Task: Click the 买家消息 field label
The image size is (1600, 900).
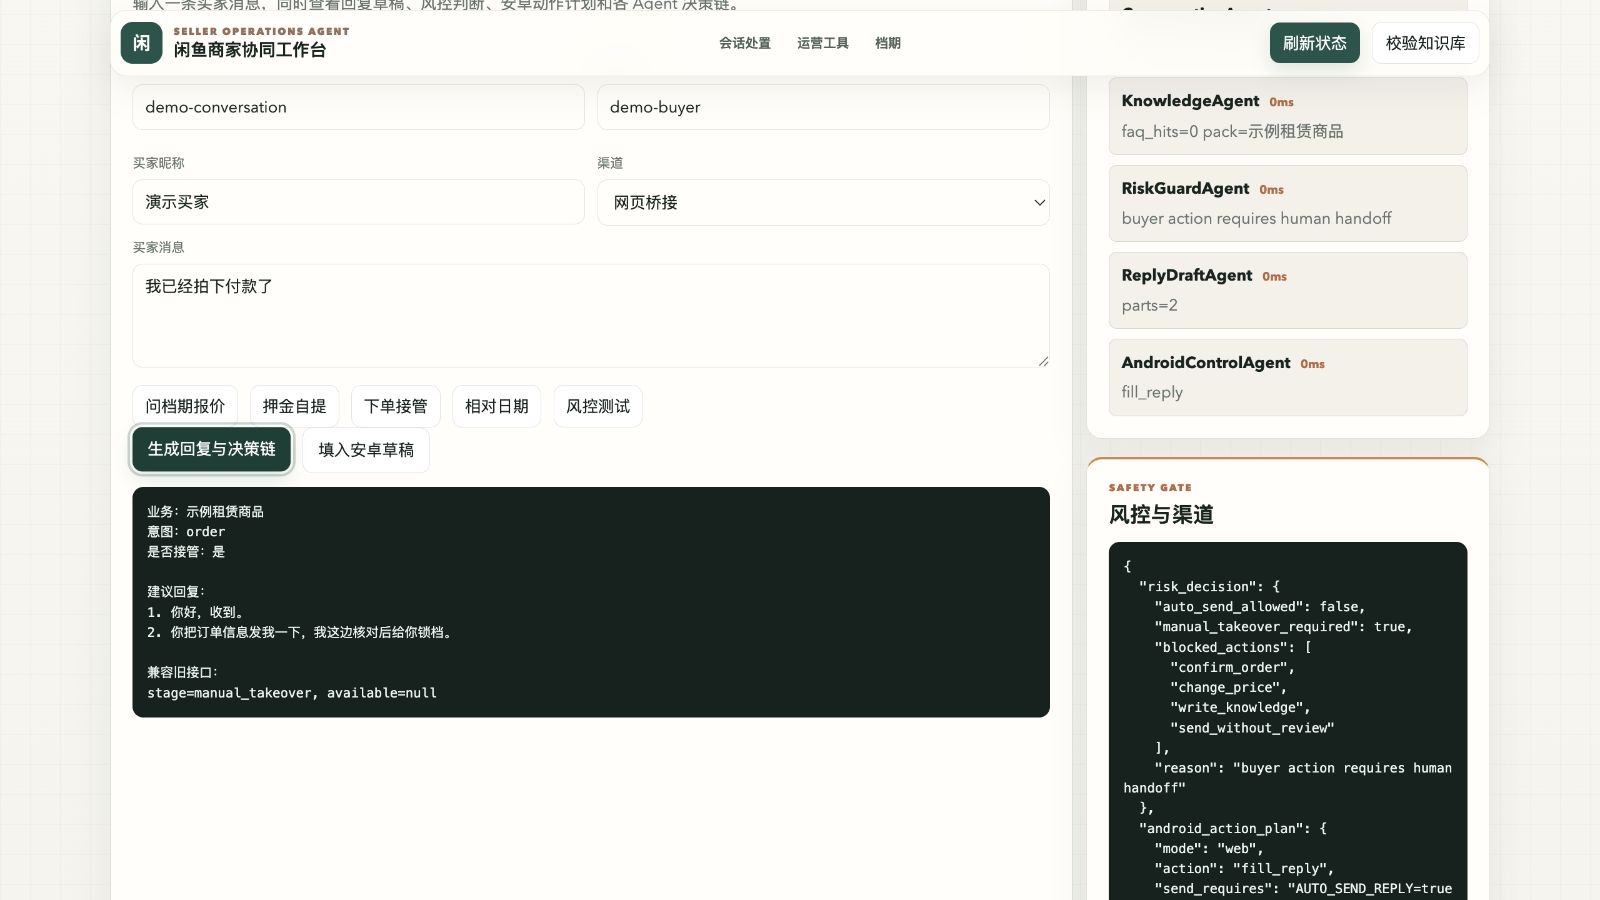Action: click(x=158, y=247)
